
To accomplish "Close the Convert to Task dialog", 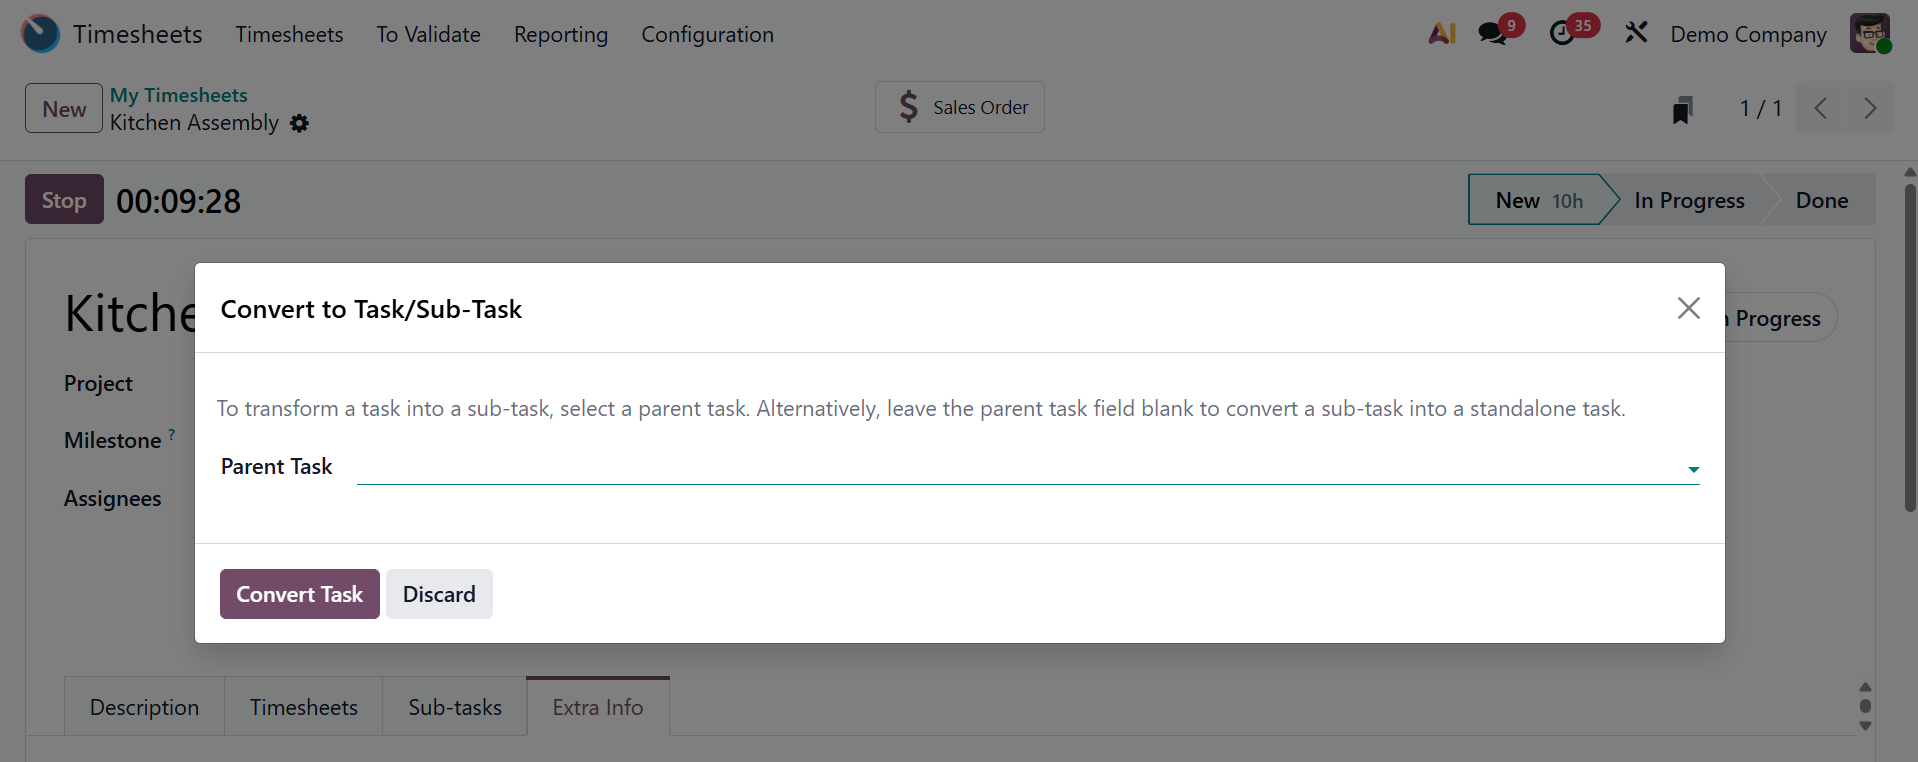I will coord(1688,308).
